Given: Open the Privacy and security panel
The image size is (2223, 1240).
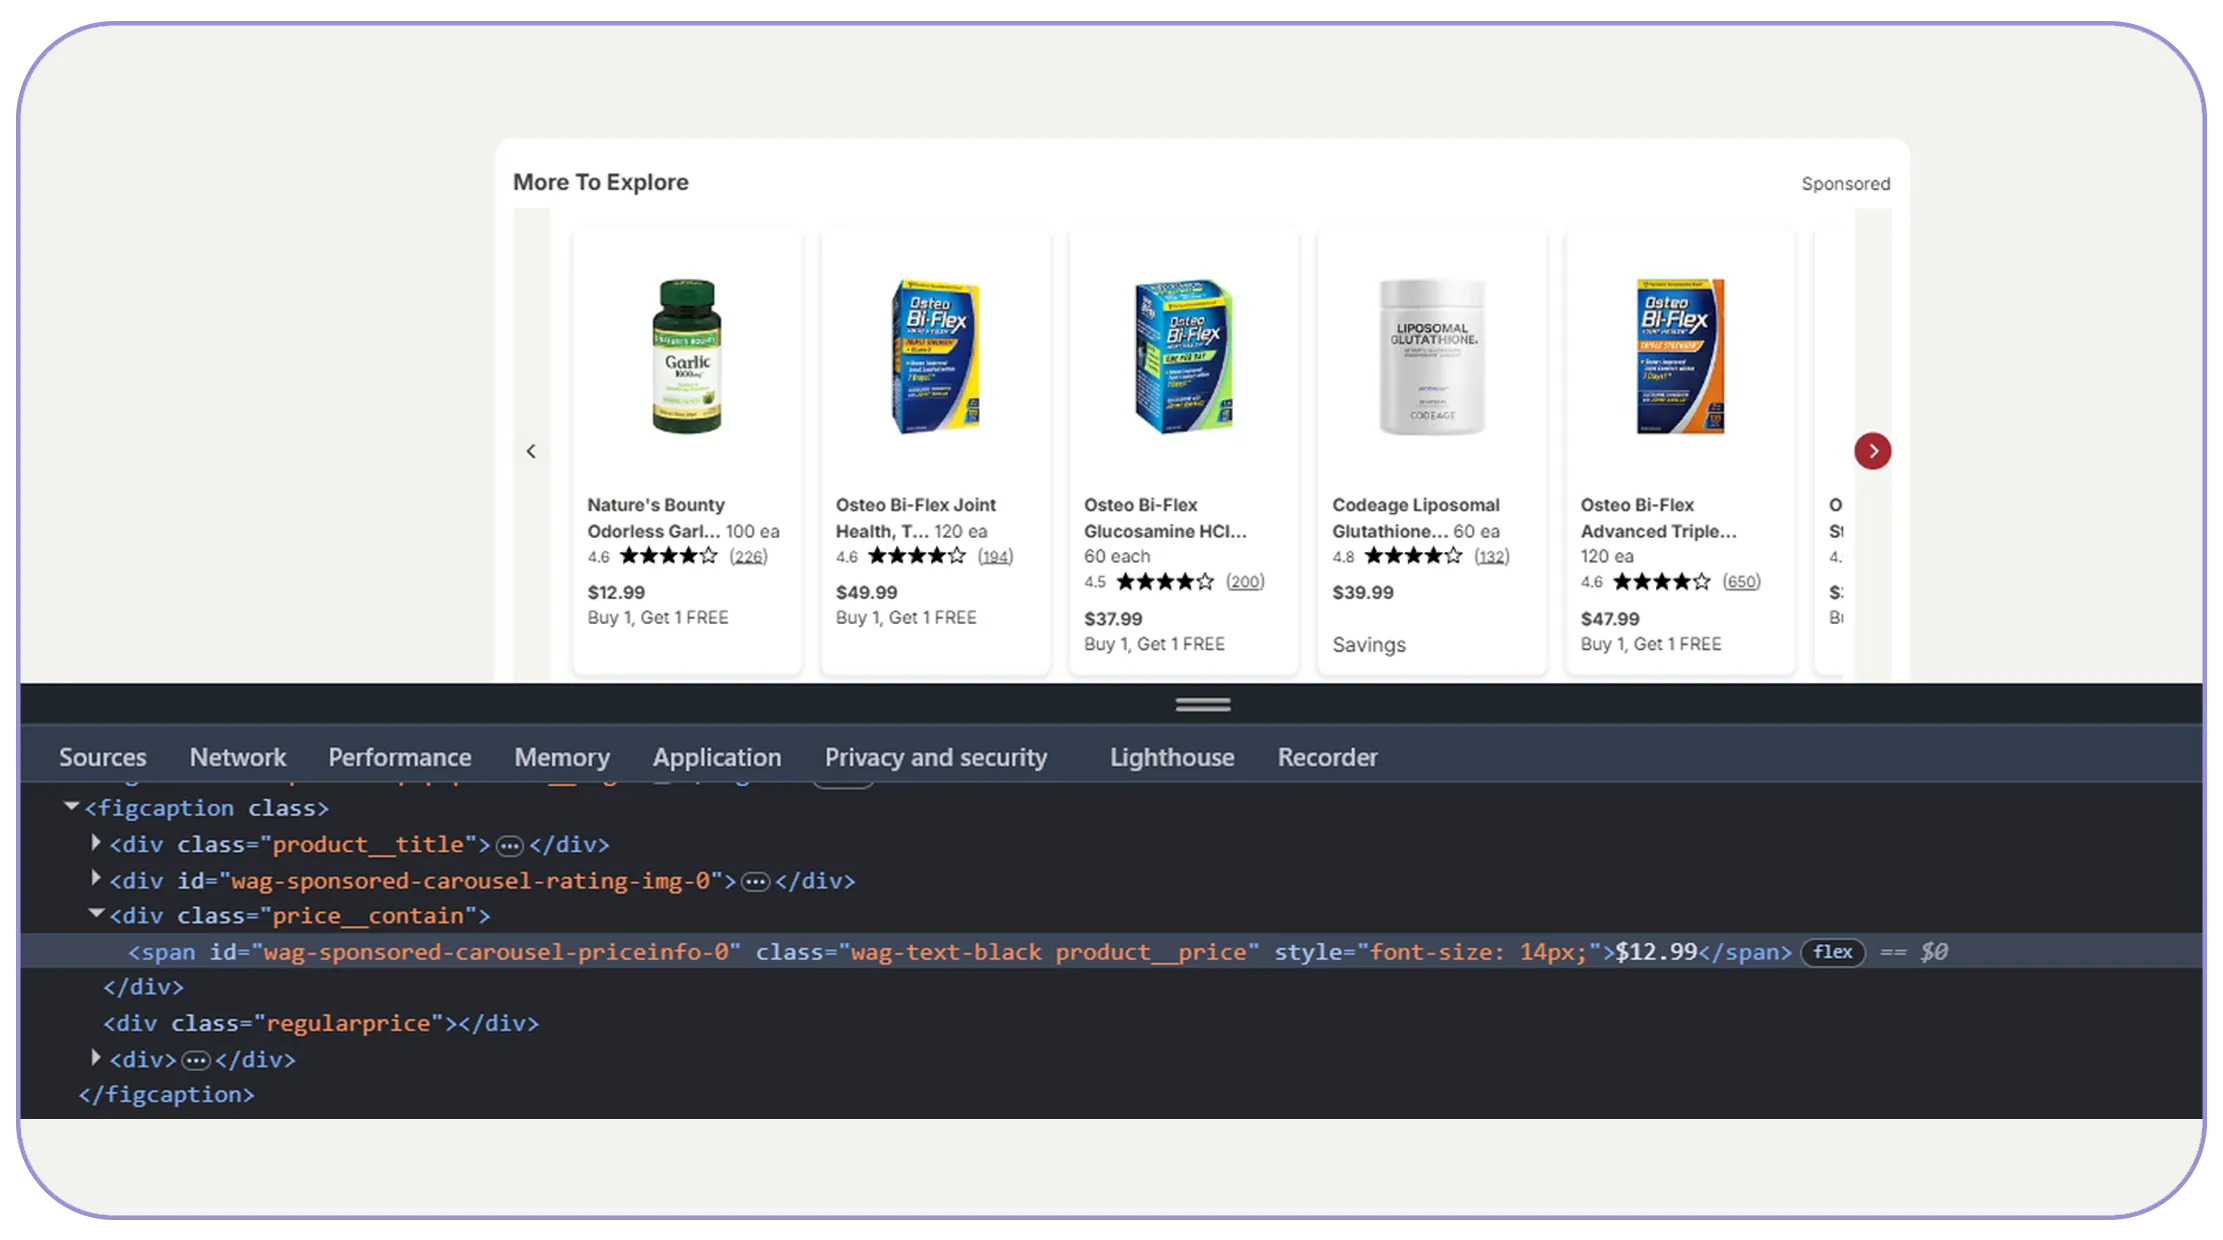Looking at the screenshot, I should tap(935, 757).
